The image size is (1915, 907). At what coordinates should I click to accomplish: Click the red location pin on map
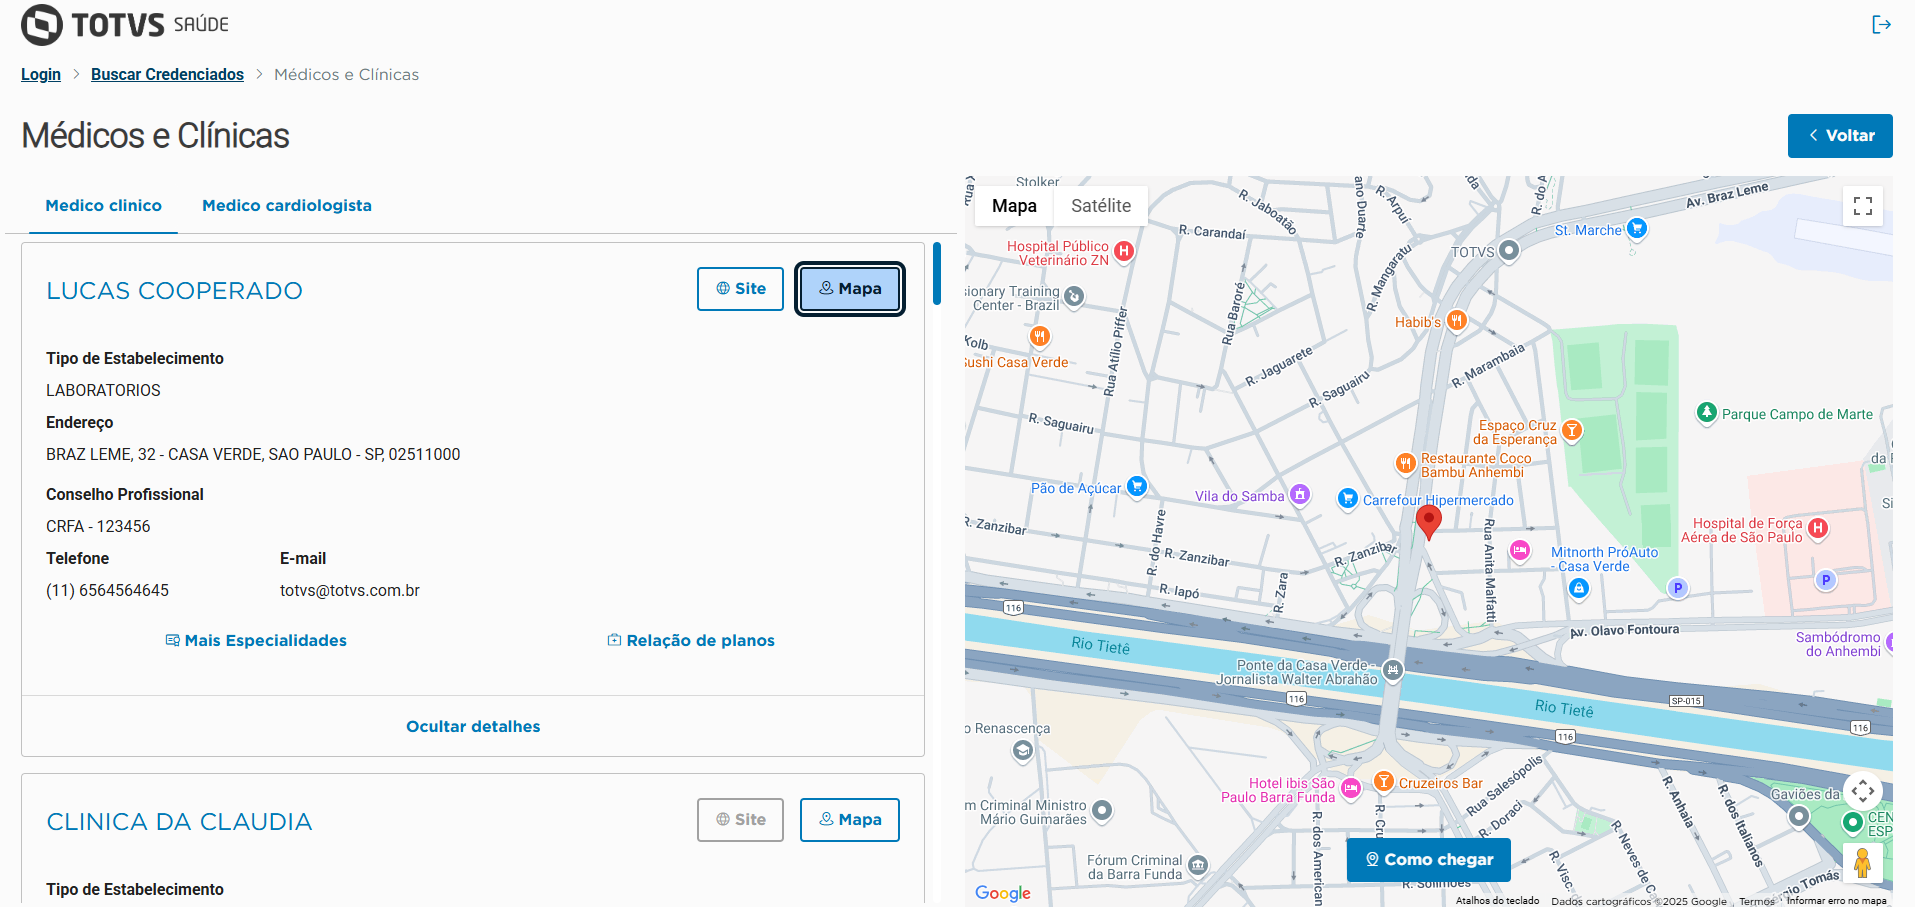coord(1429,522)
